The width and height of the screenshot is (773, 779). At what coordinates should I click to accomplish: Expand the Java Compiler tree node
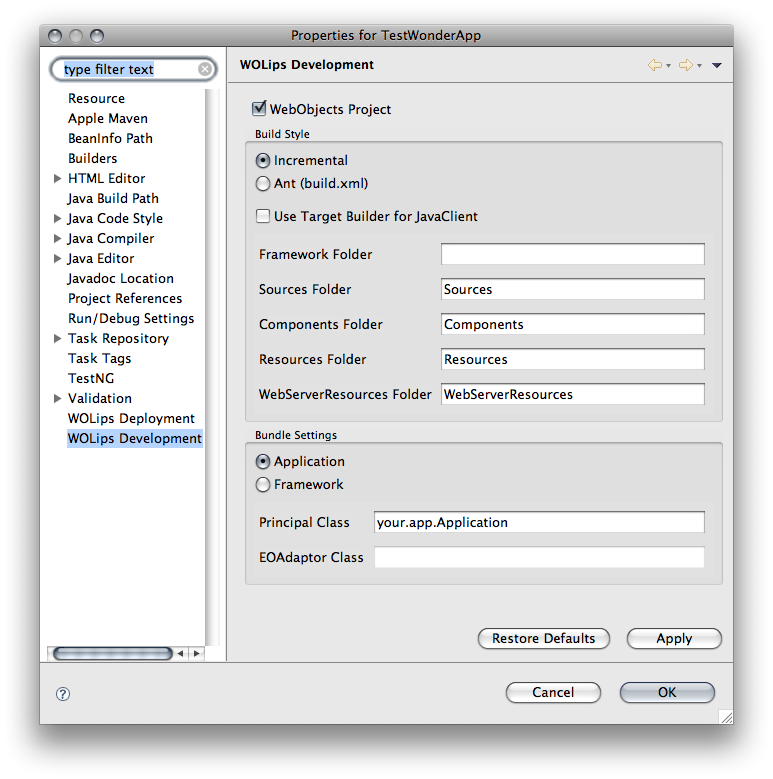pos(58,239)
